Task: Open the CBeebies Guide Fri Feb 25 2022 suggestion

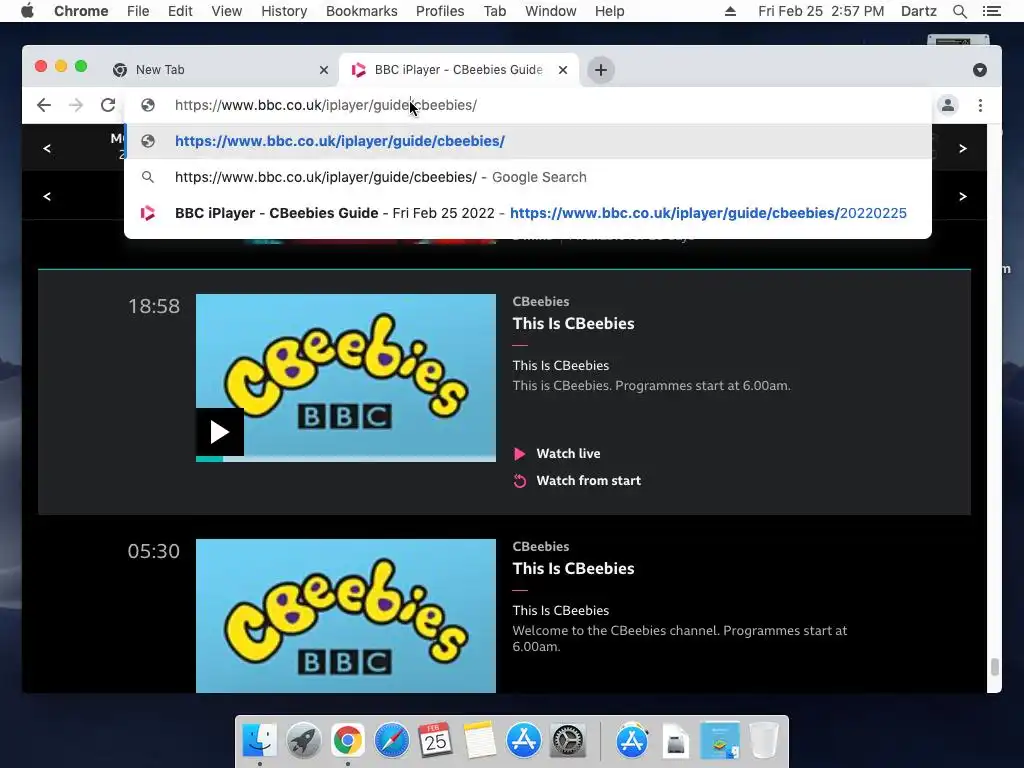Action: pyautogui.click(x=528, y=213)
